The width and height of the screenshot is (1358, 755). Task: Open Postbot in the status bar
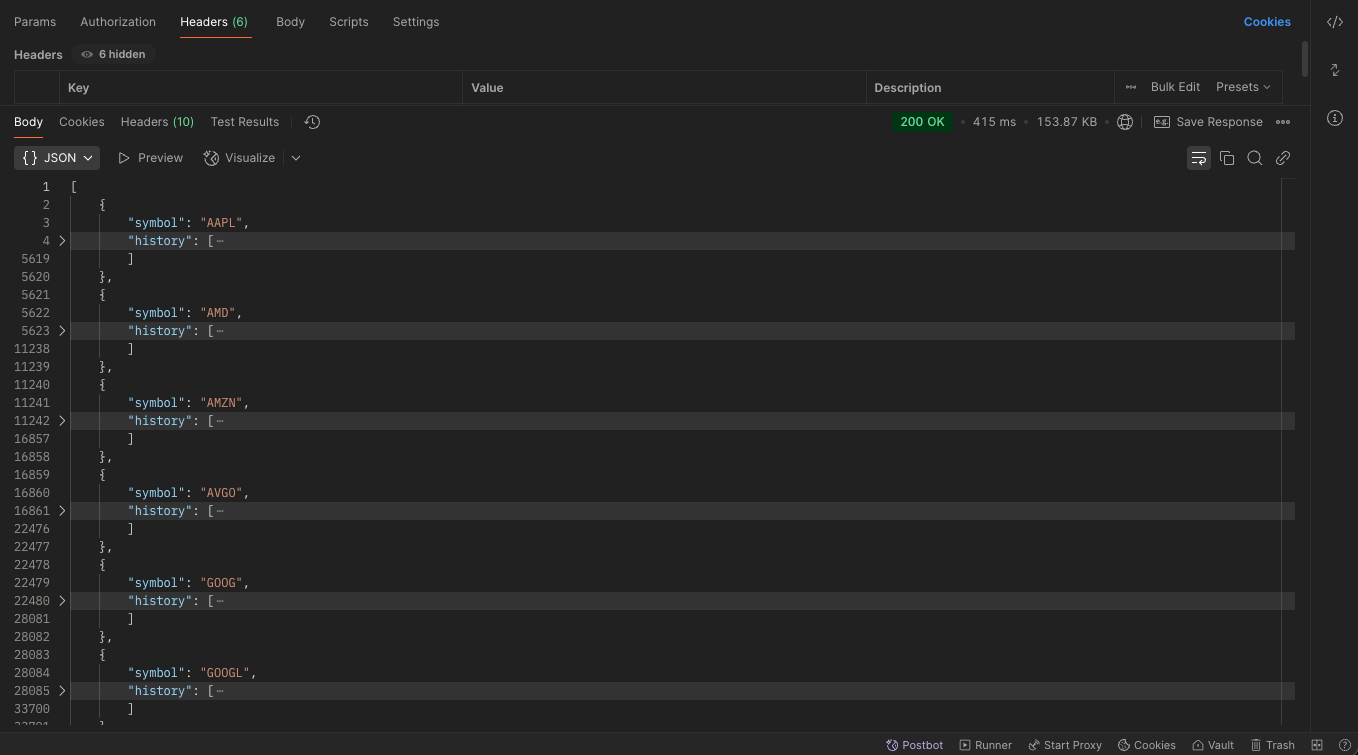[914, 745]
